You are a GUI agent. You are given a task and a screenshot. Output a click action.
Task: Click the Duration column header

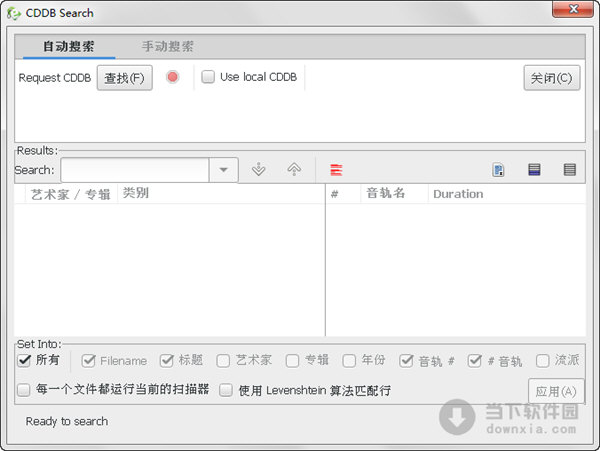point(507,194)
